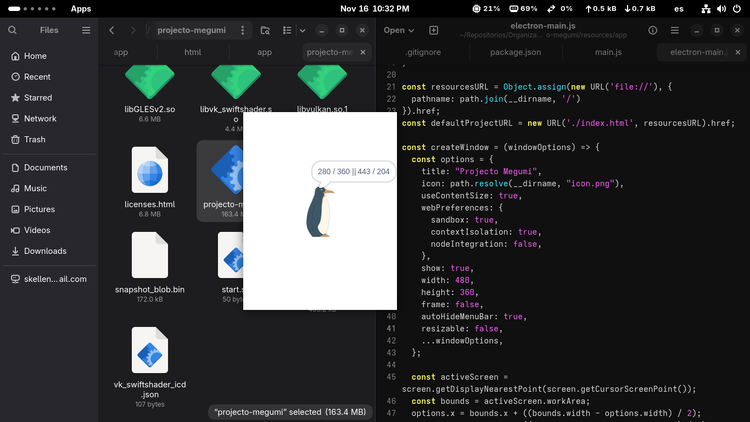Expand view options dropdown in Files
750x422 pixels.
[x=302, y=30]
